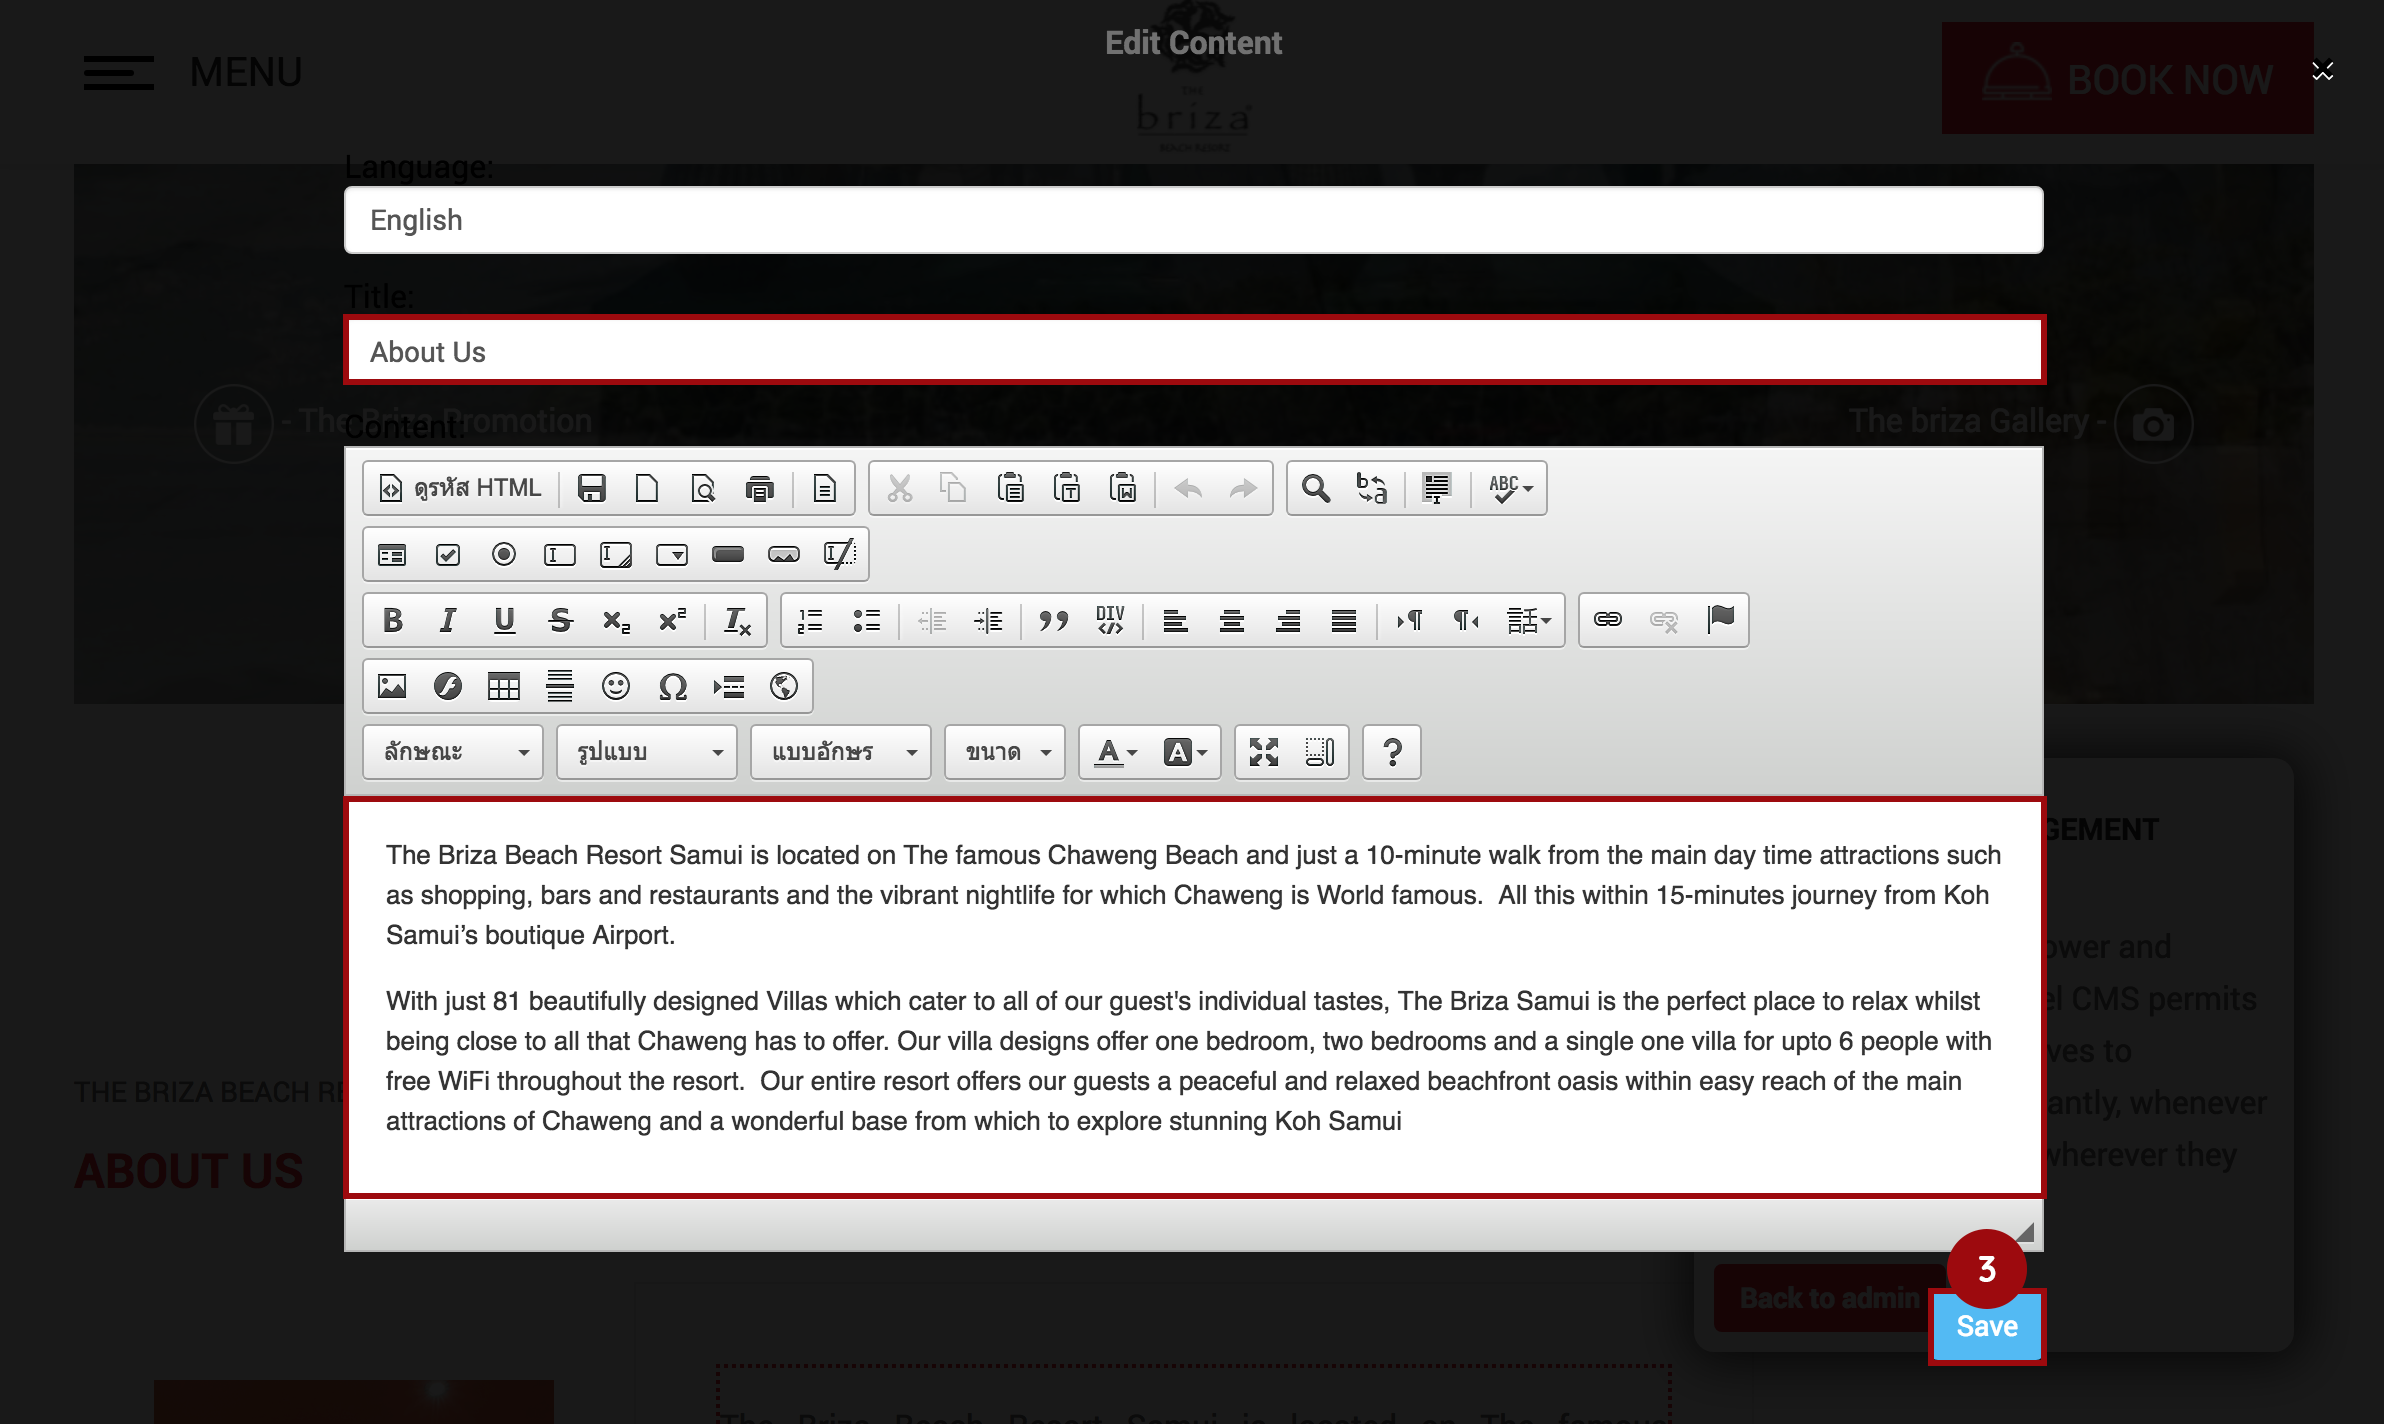Click the Select All icon
Viewport: 2384px width, 1424px height.
(x=1437, y=488)
